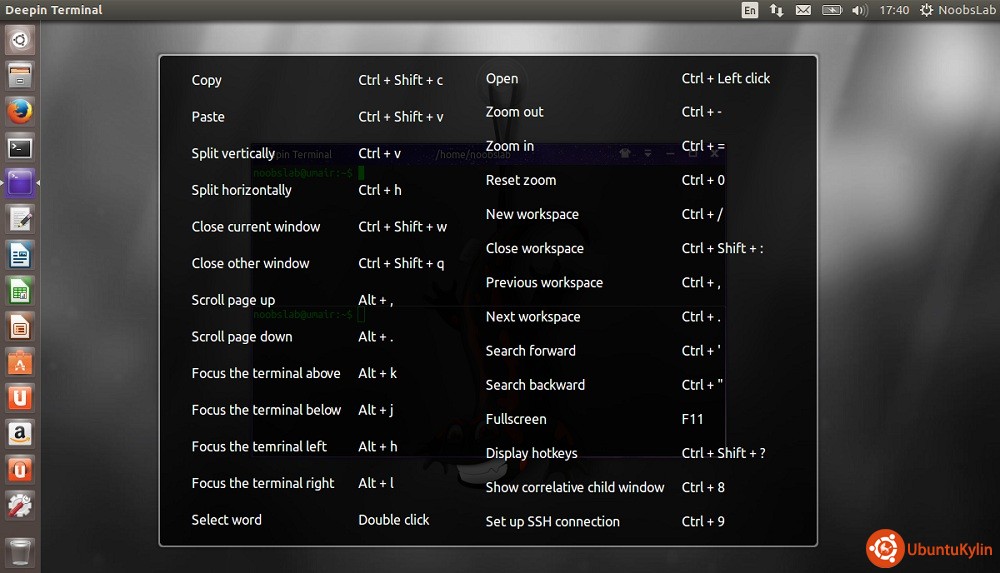Open System Settings from the dock
Image resolution: width=1000 pixels, height=573 pixels.
(x=20, y=504)
